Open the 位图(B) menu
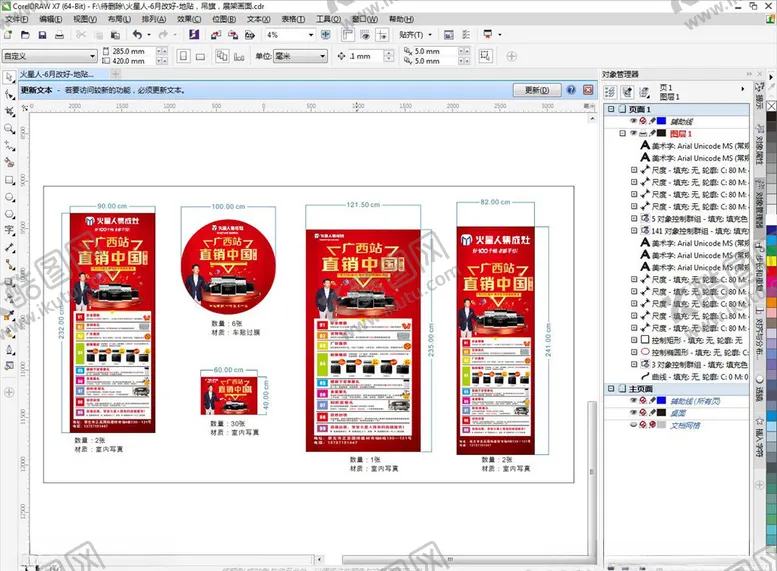Image resolution: width=777 pixels, height=571 pixels. [x=223, y=19]
